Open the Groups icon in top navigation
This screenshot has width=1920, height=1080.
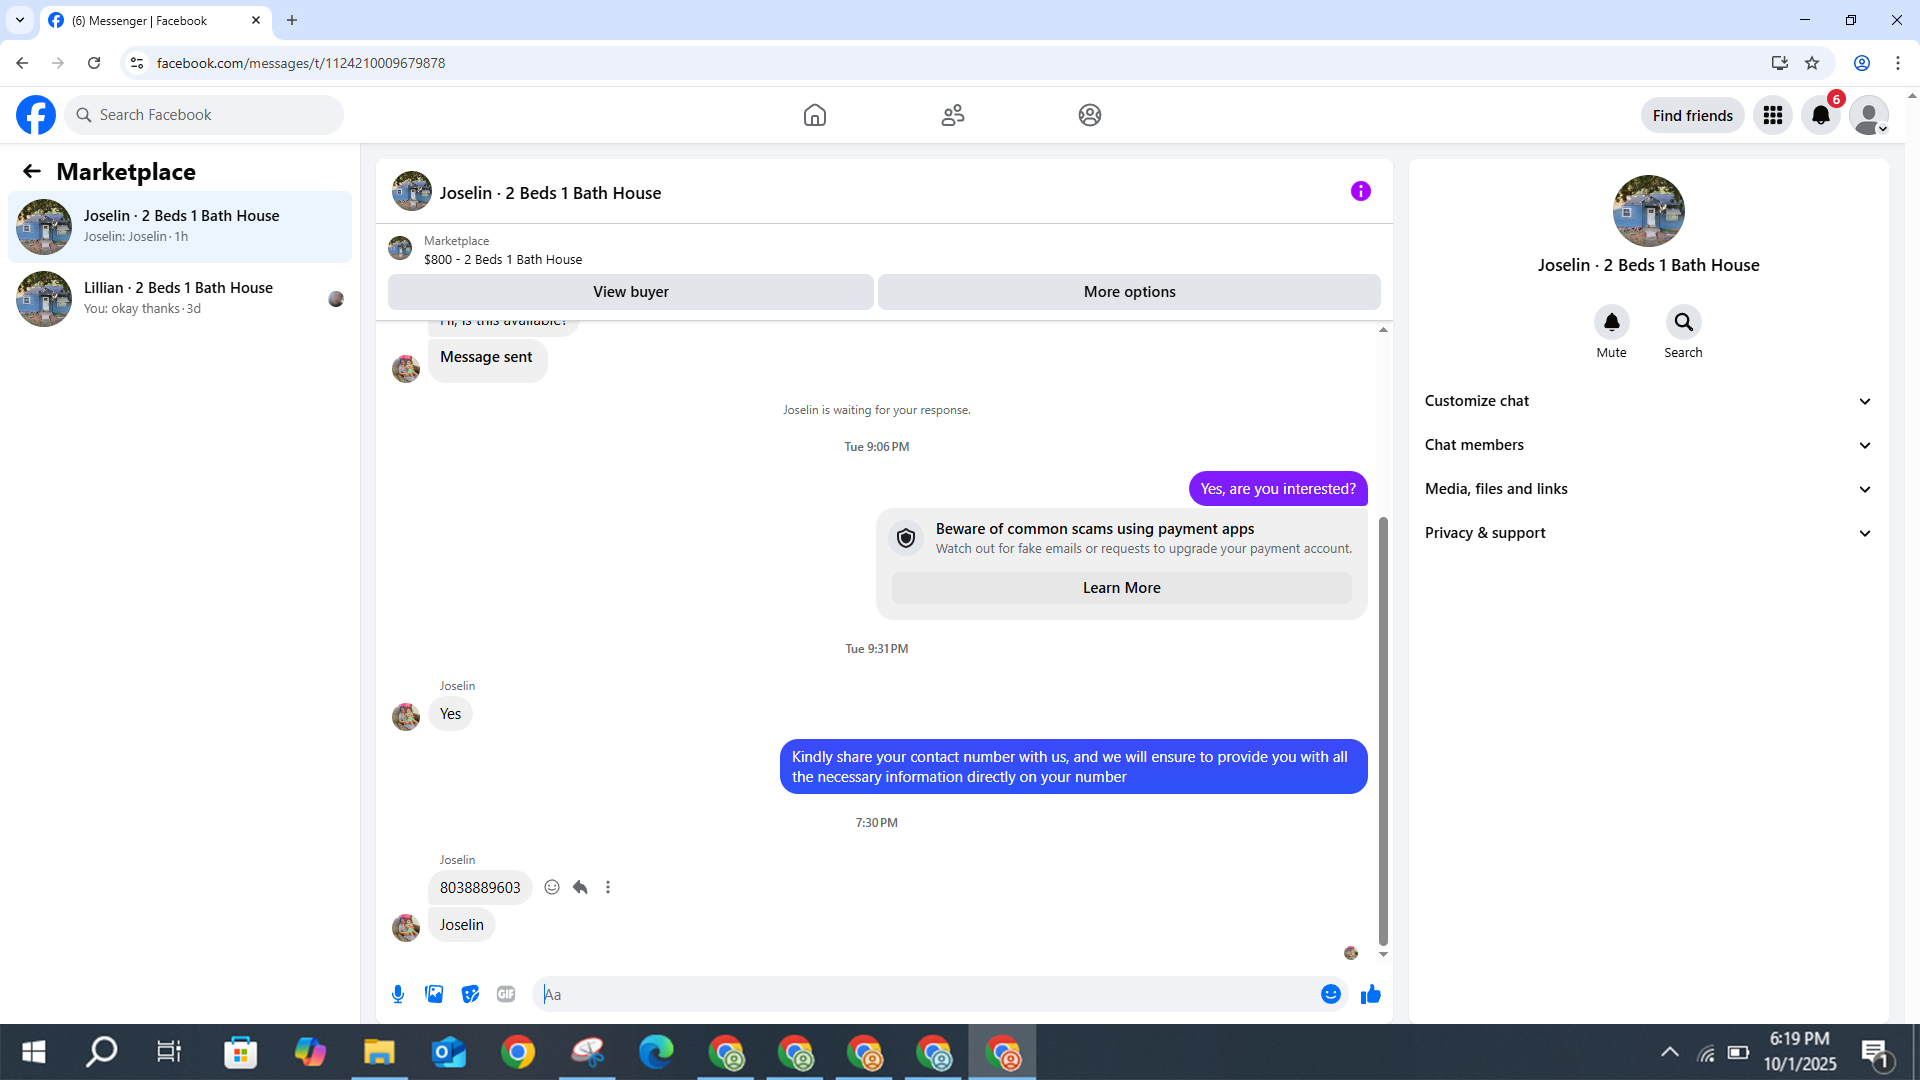point(1090,115)
